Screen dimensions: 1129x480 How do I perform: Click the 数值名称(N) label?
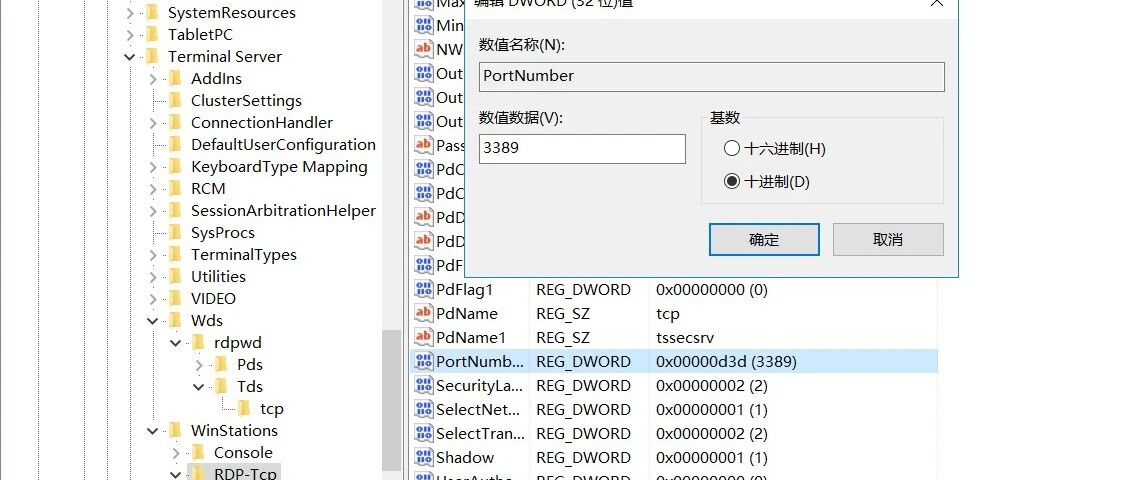pyautogui.click(x=522, y=45)
